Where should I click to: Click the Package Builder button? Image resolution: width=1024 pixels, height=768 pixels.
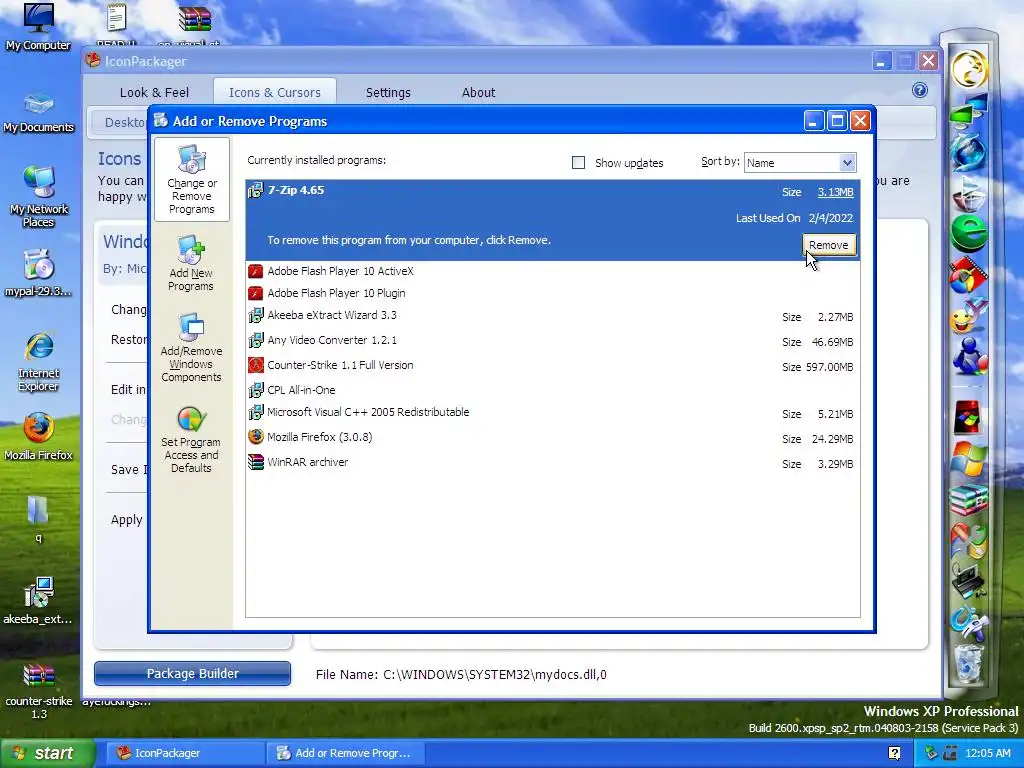click(193, 673)
